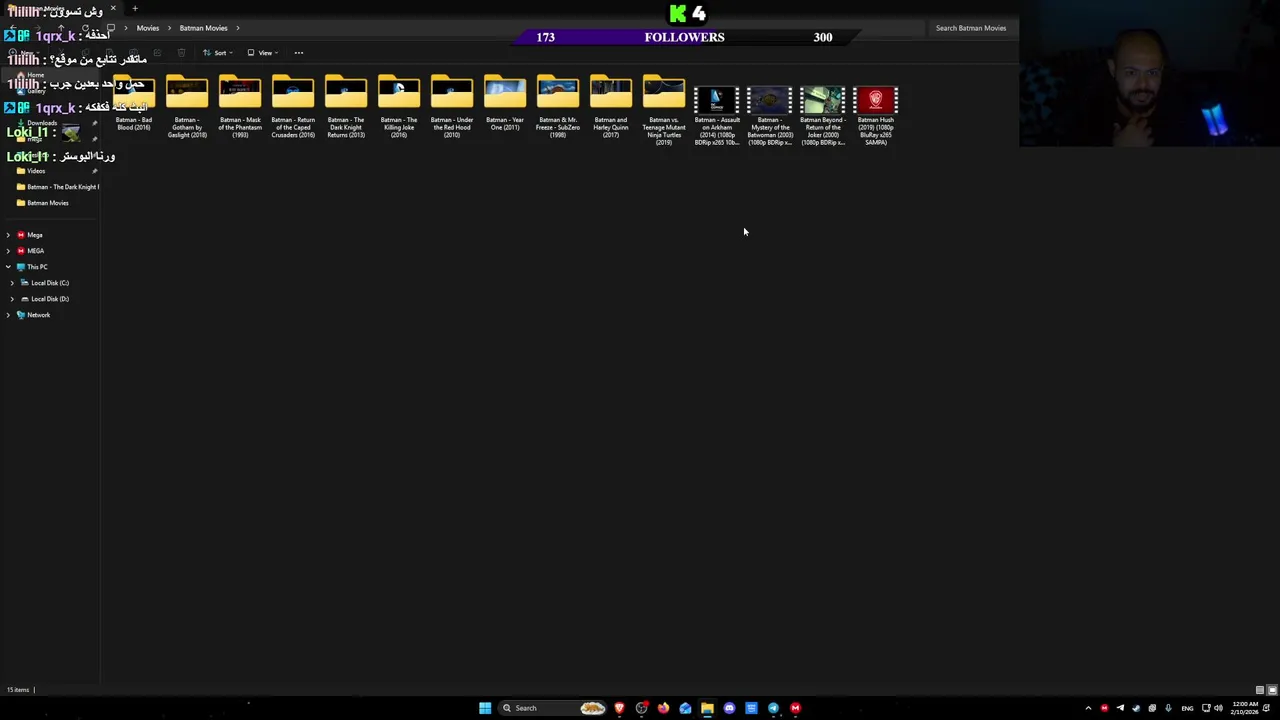Add a new tab with the plus button

click(x=135, y=9)
